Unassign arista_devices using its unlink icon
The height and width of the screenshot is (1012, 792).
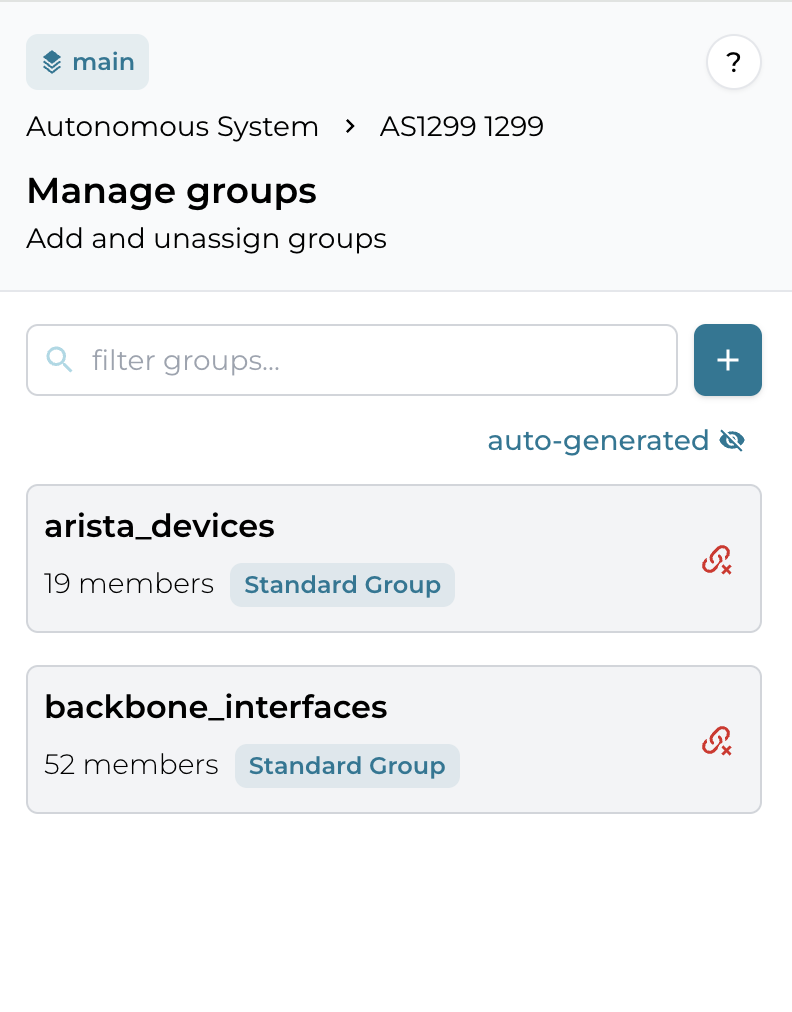[x=716, y=560]
